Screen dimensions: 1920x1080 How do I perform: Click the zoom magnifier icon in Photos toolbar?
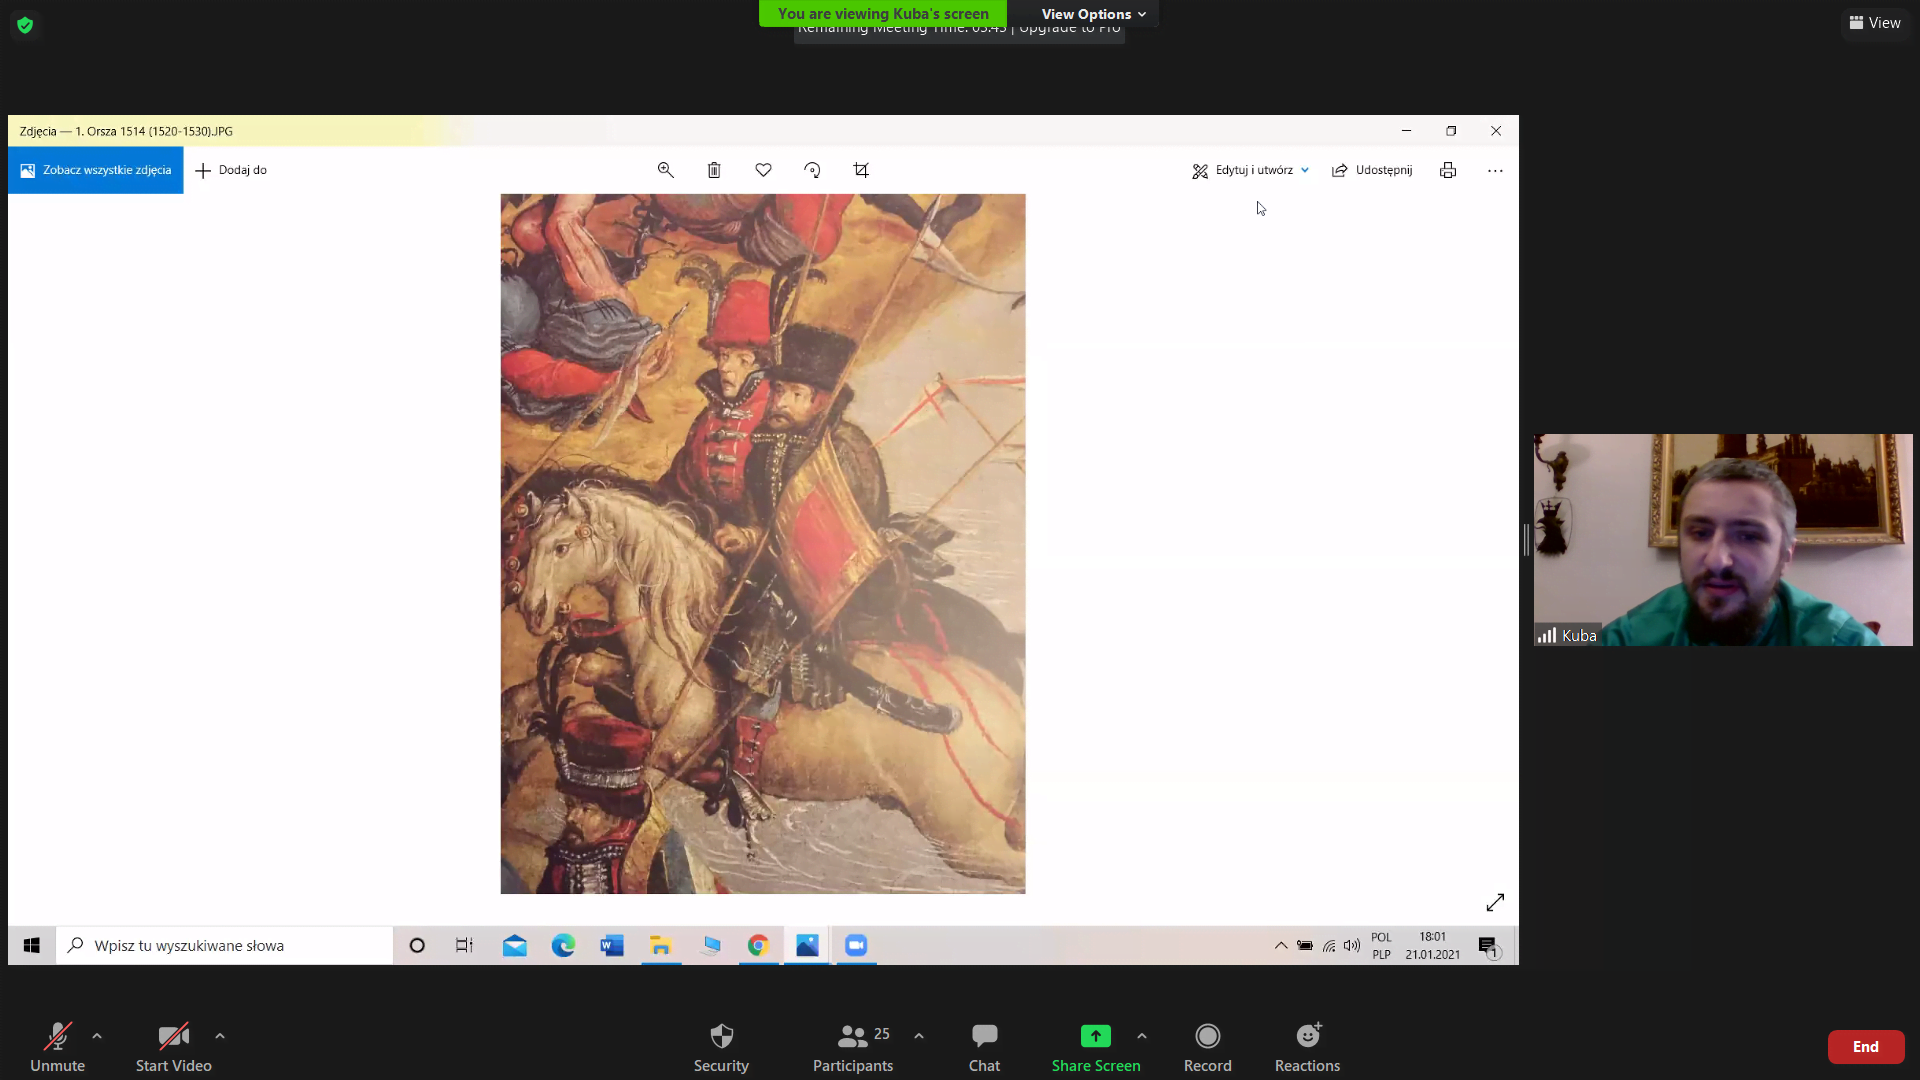(x=665, y=170)
